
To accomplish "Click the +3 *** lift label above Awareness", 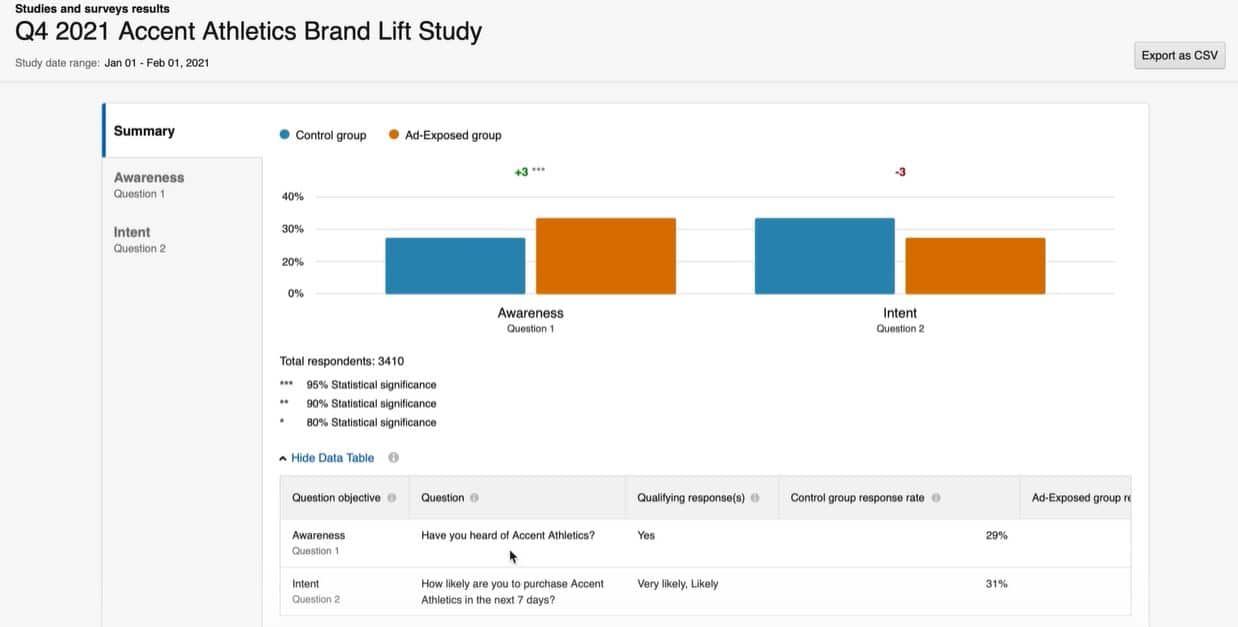I will [530, 172].
